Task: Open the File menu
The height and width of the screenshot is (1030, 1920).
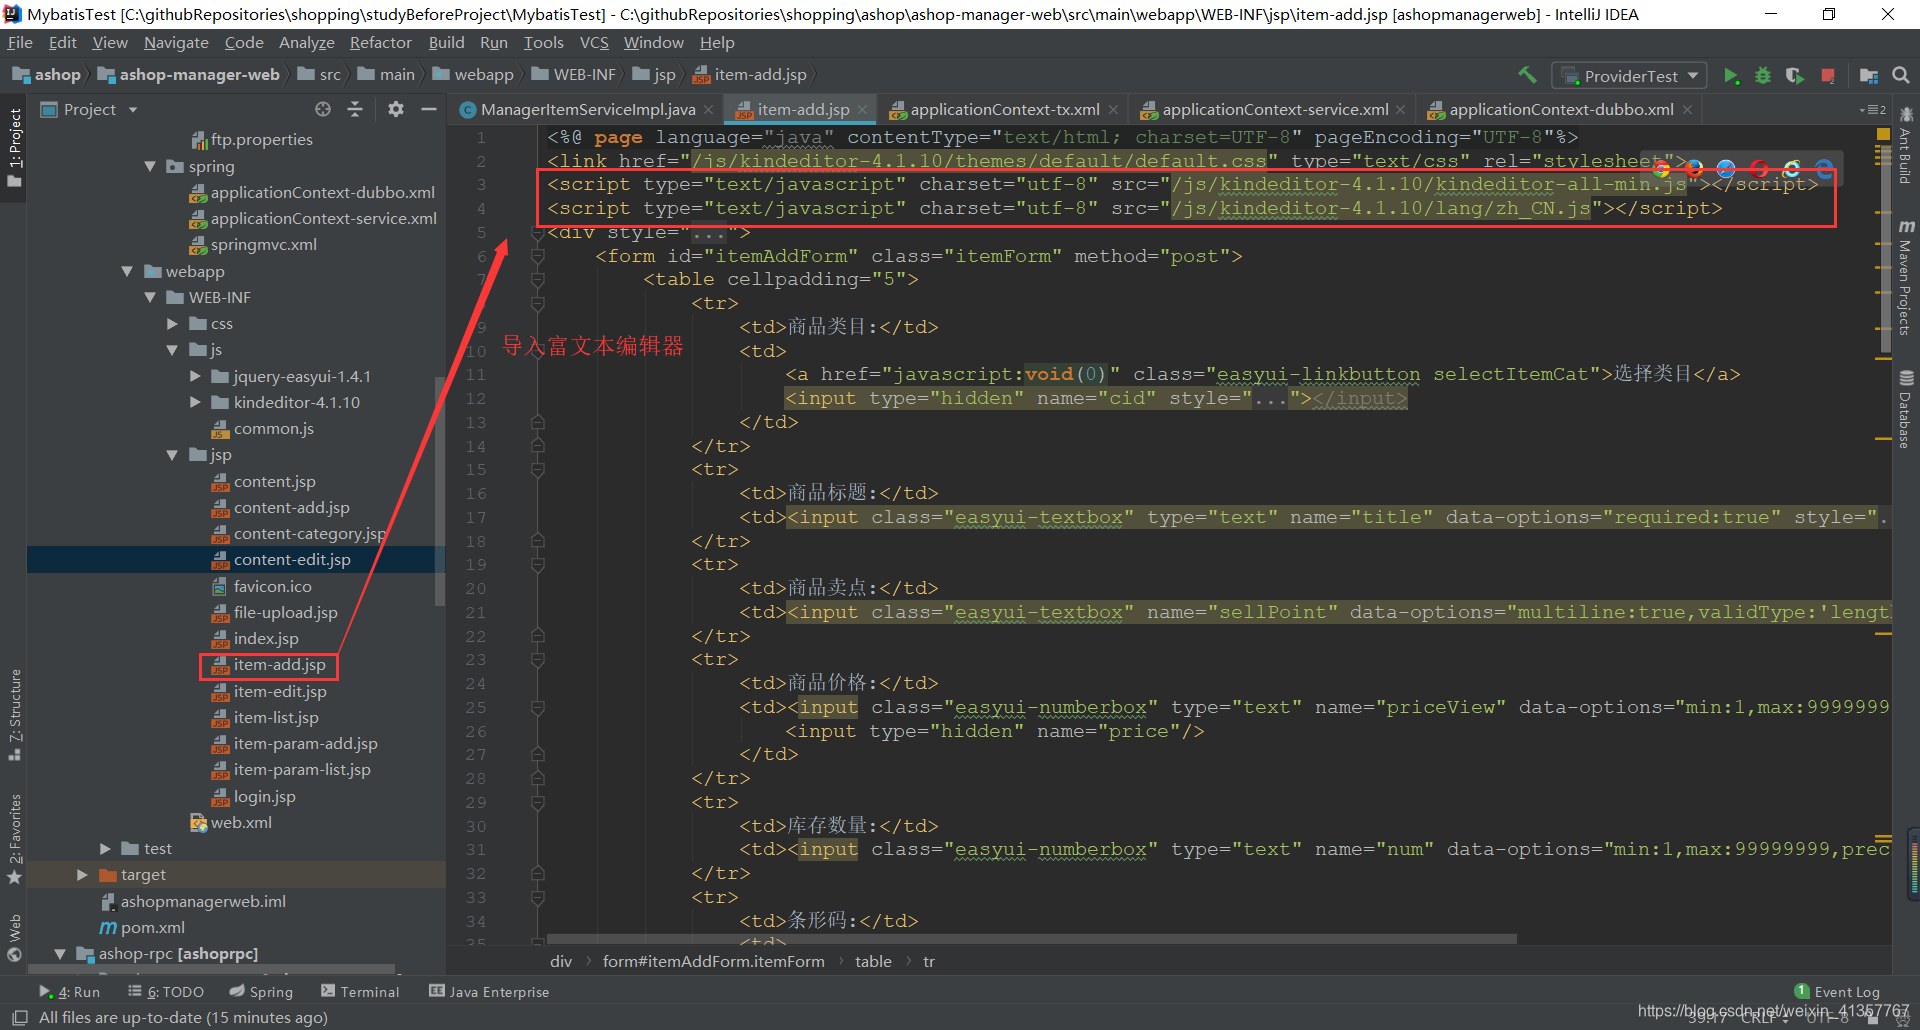Action: (20, 43)
